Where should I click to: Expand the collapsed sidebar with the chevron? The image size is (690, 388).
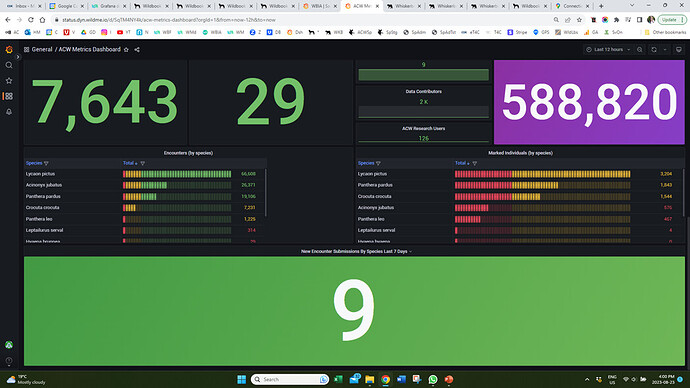[18, 57]
